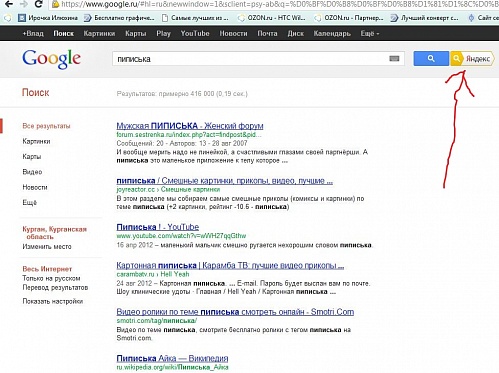Image resolution: width=499 pixels, height=373 pixels.
Task: Filter by Карты in the left sidebar
Action: 32,157
